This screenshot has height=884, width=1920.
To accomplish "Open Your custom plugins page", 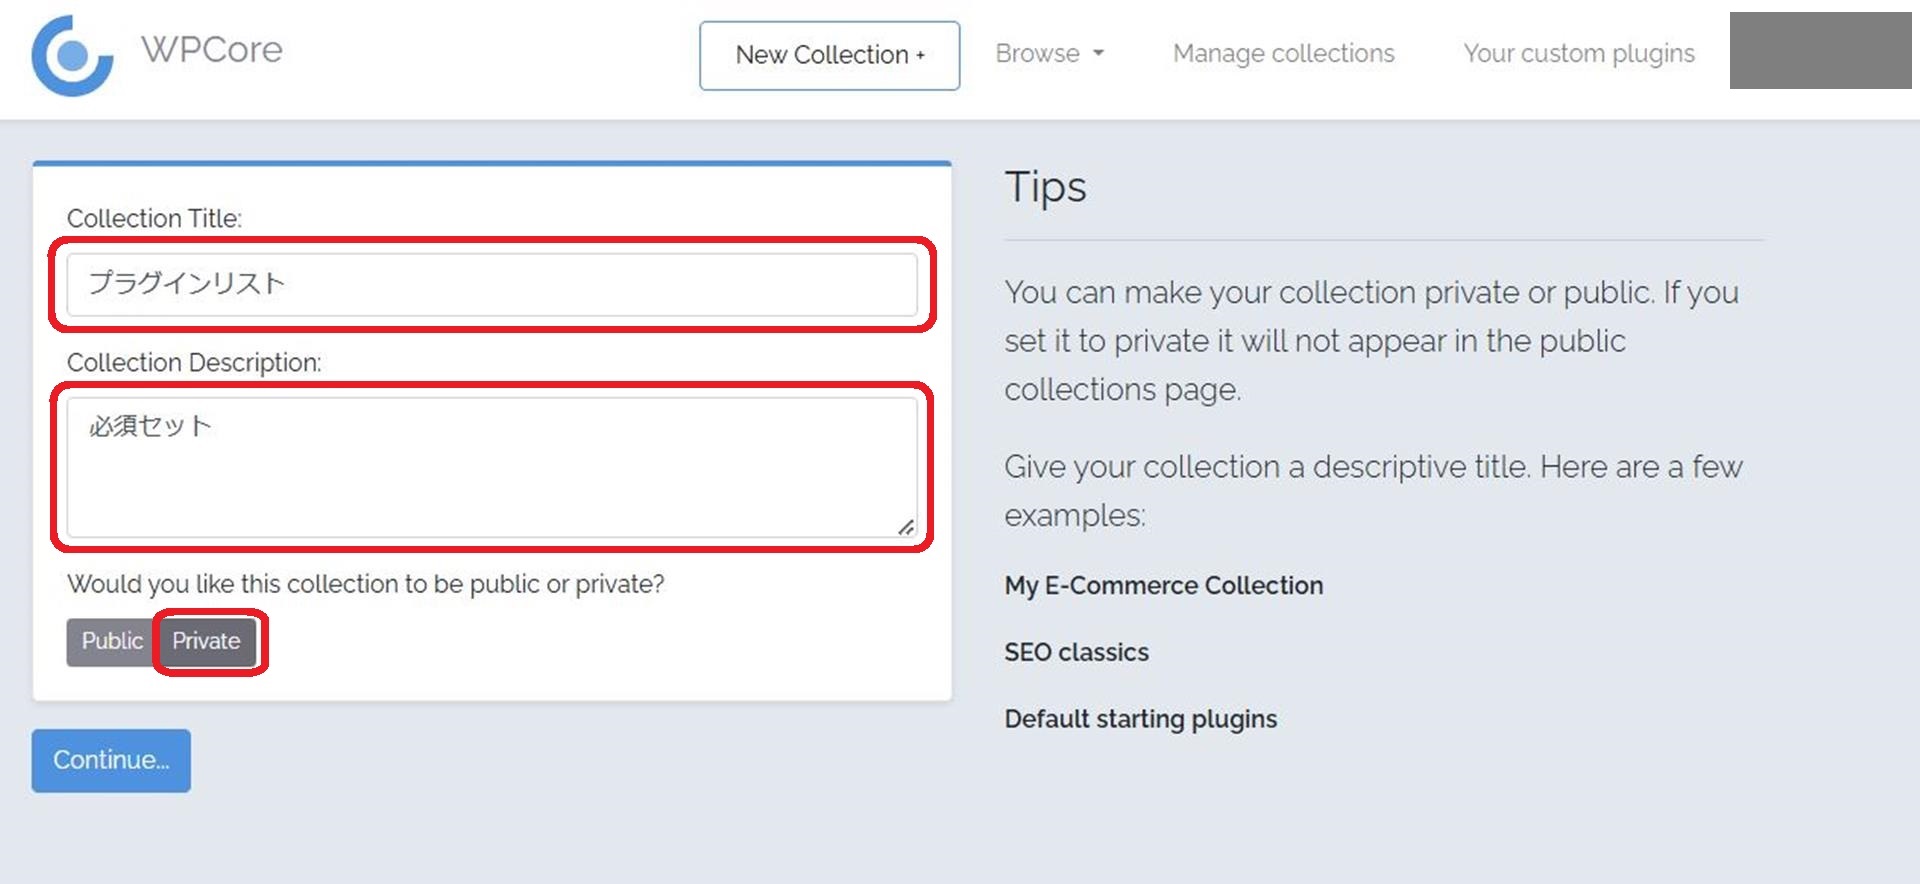I will coord(1578,54).
